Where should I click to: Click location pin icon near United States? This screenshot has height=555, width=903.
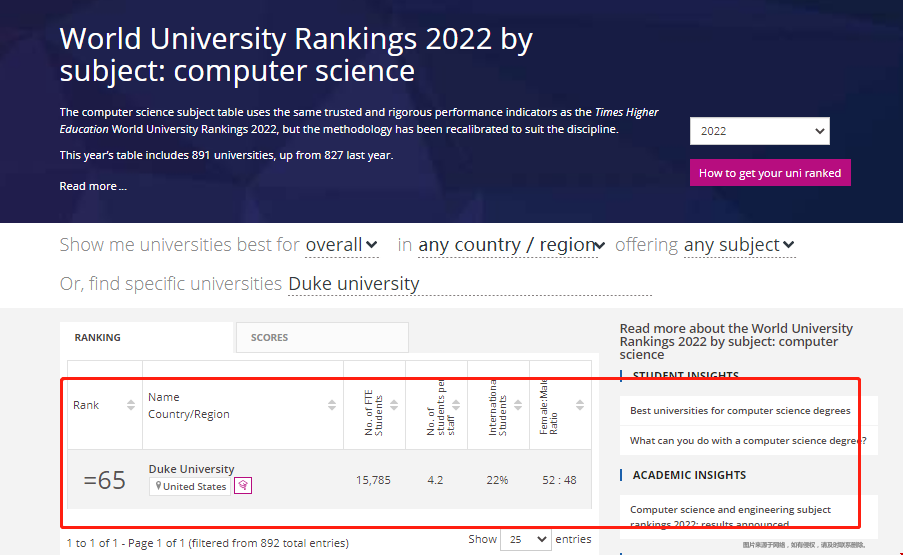158,486
